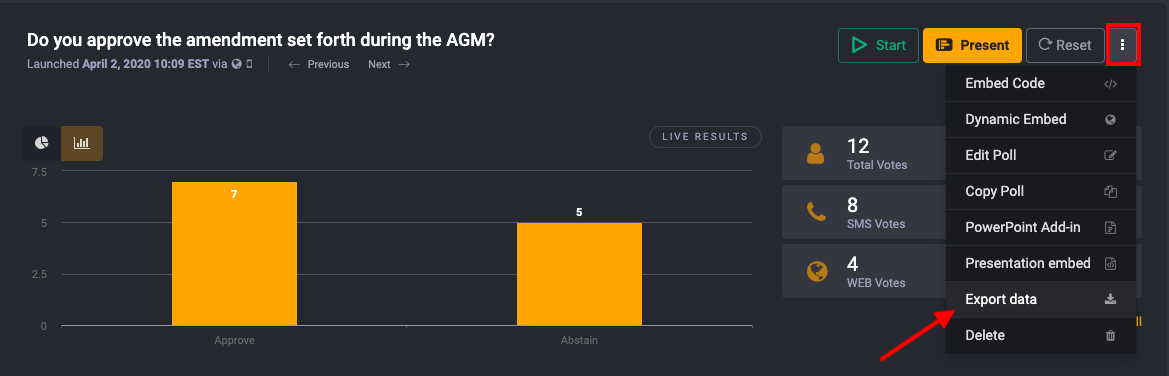Click the Embed Code angle-brackets icon

pos(1110,84)
